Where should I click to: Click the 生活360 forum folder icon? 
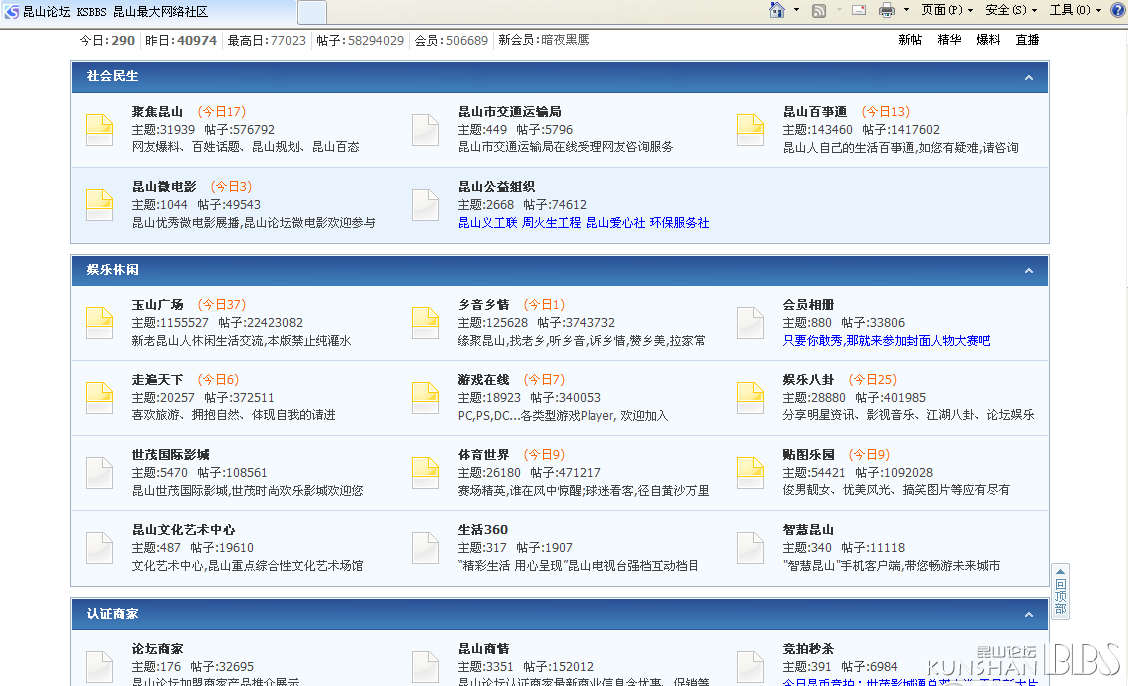coord(425,548)
